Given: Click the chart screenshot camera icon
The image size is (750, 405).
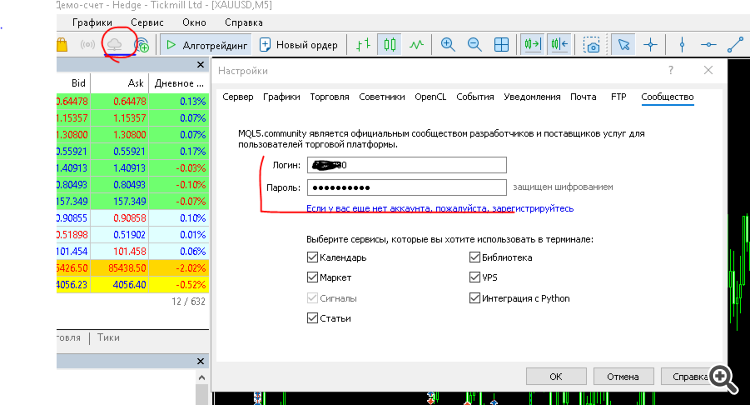Looking at the screenshot, I should coord(592,45).
